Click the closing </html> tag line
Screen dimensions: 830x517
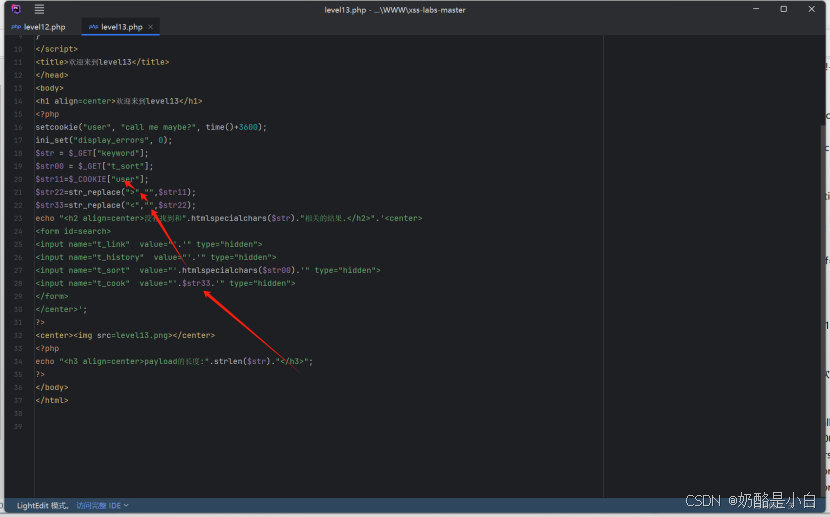52,401
